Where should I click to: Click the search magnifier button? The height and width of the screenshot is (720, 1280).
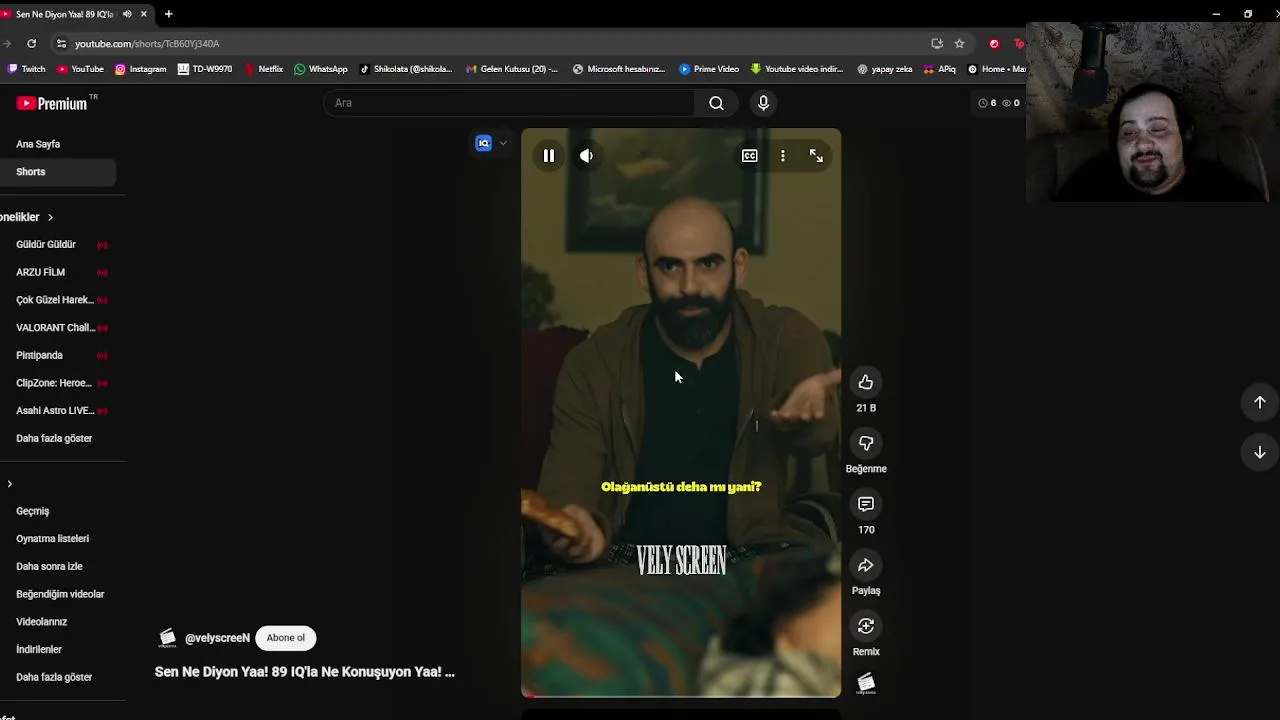[716, 103]
